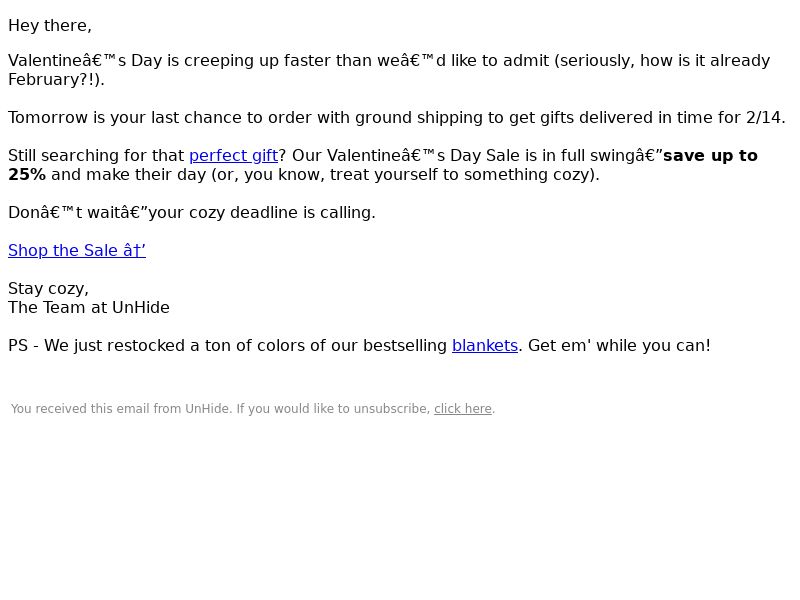Click the "2/14" delivery date text
Viewport: 800px width, 600px height.
click(764, 118)
